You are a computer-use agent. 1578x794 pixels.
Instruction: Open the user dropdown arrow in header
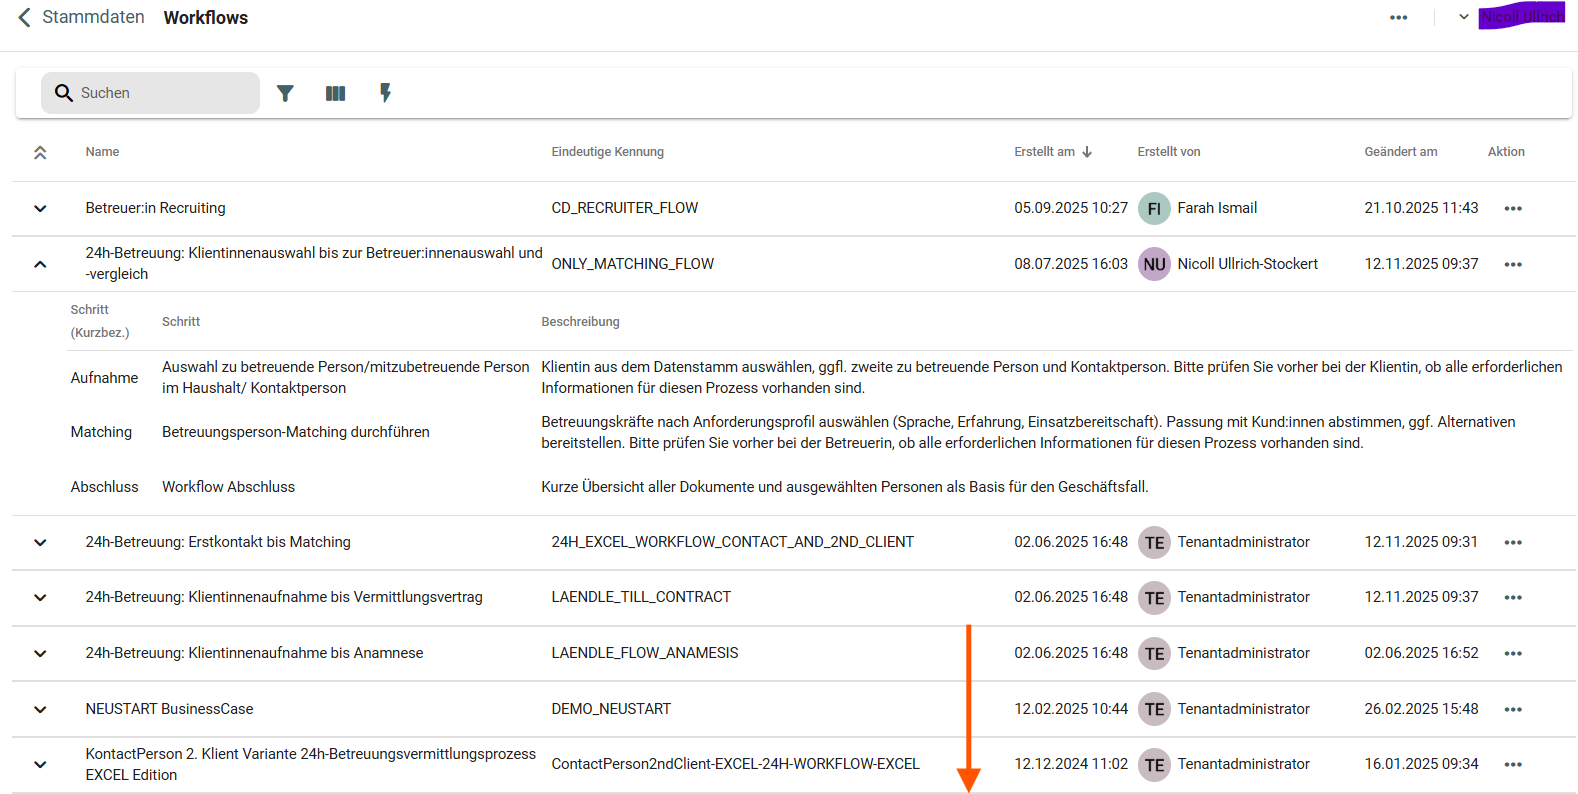[x=1463, y=17]
